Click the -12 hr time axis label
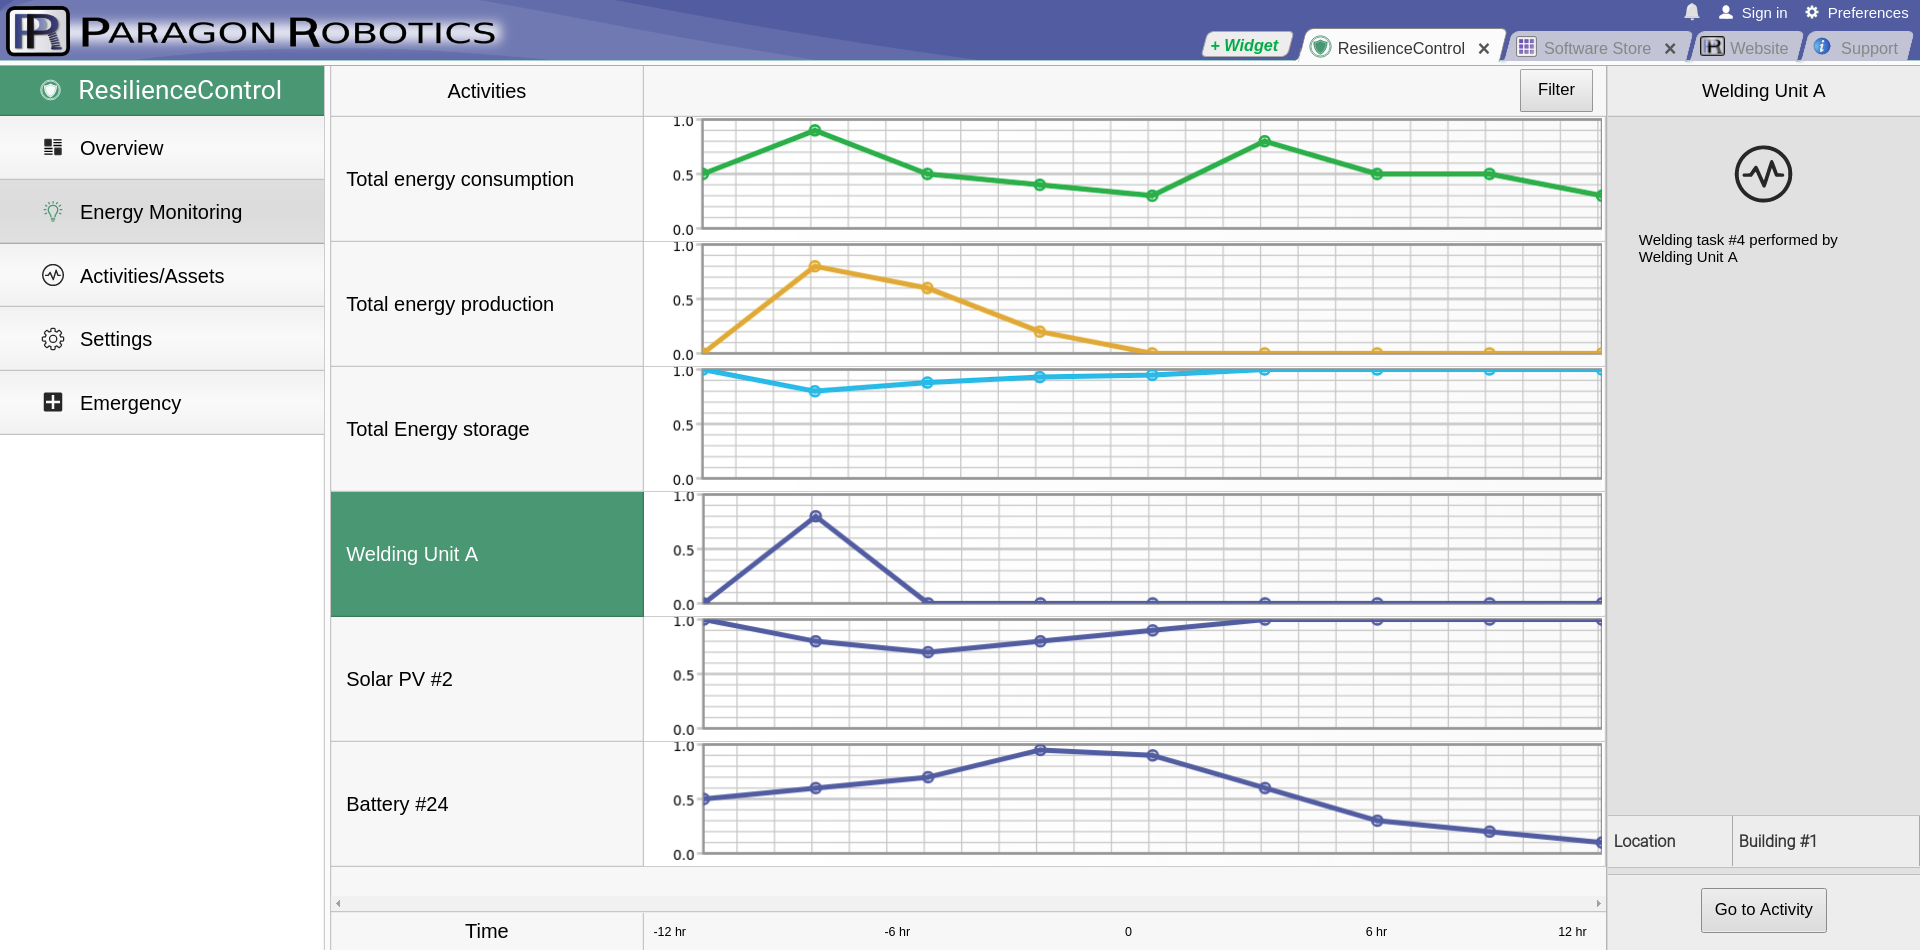 click(669, 932)
